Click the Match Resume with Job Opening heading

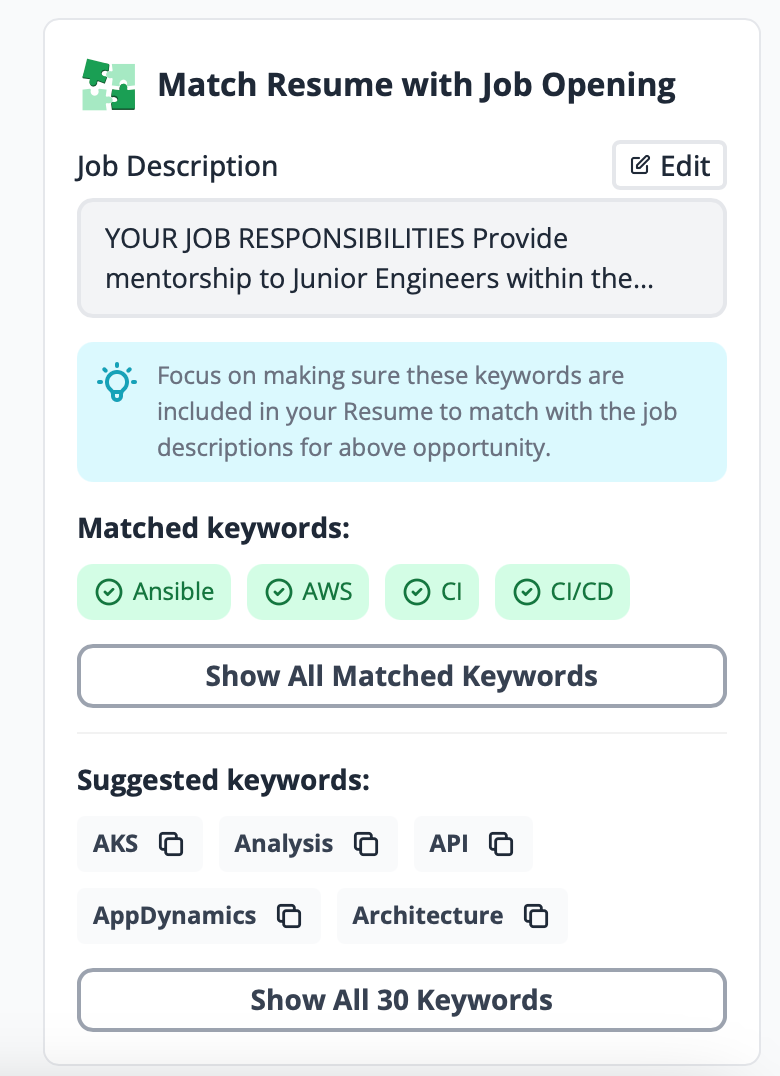coord(416,85)
